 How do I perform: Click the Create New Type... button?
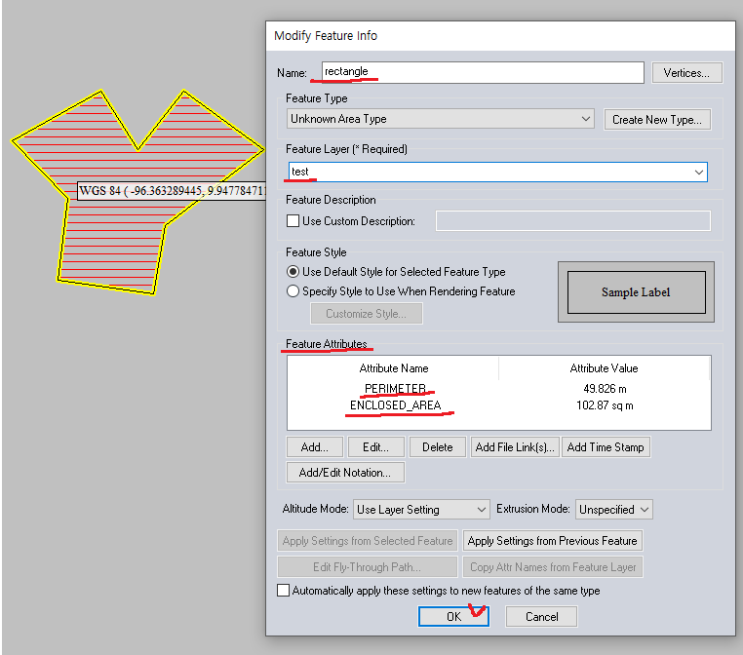coord(656,119)
